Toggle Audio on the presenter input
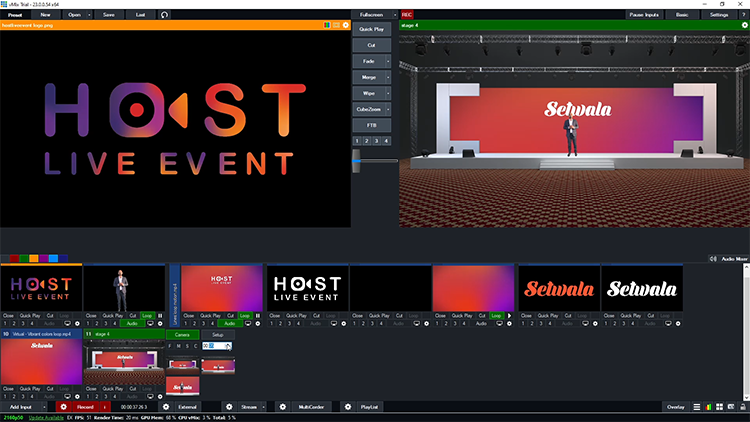The height and width of the screenshot is (422, 750). (x=131, y=324)
